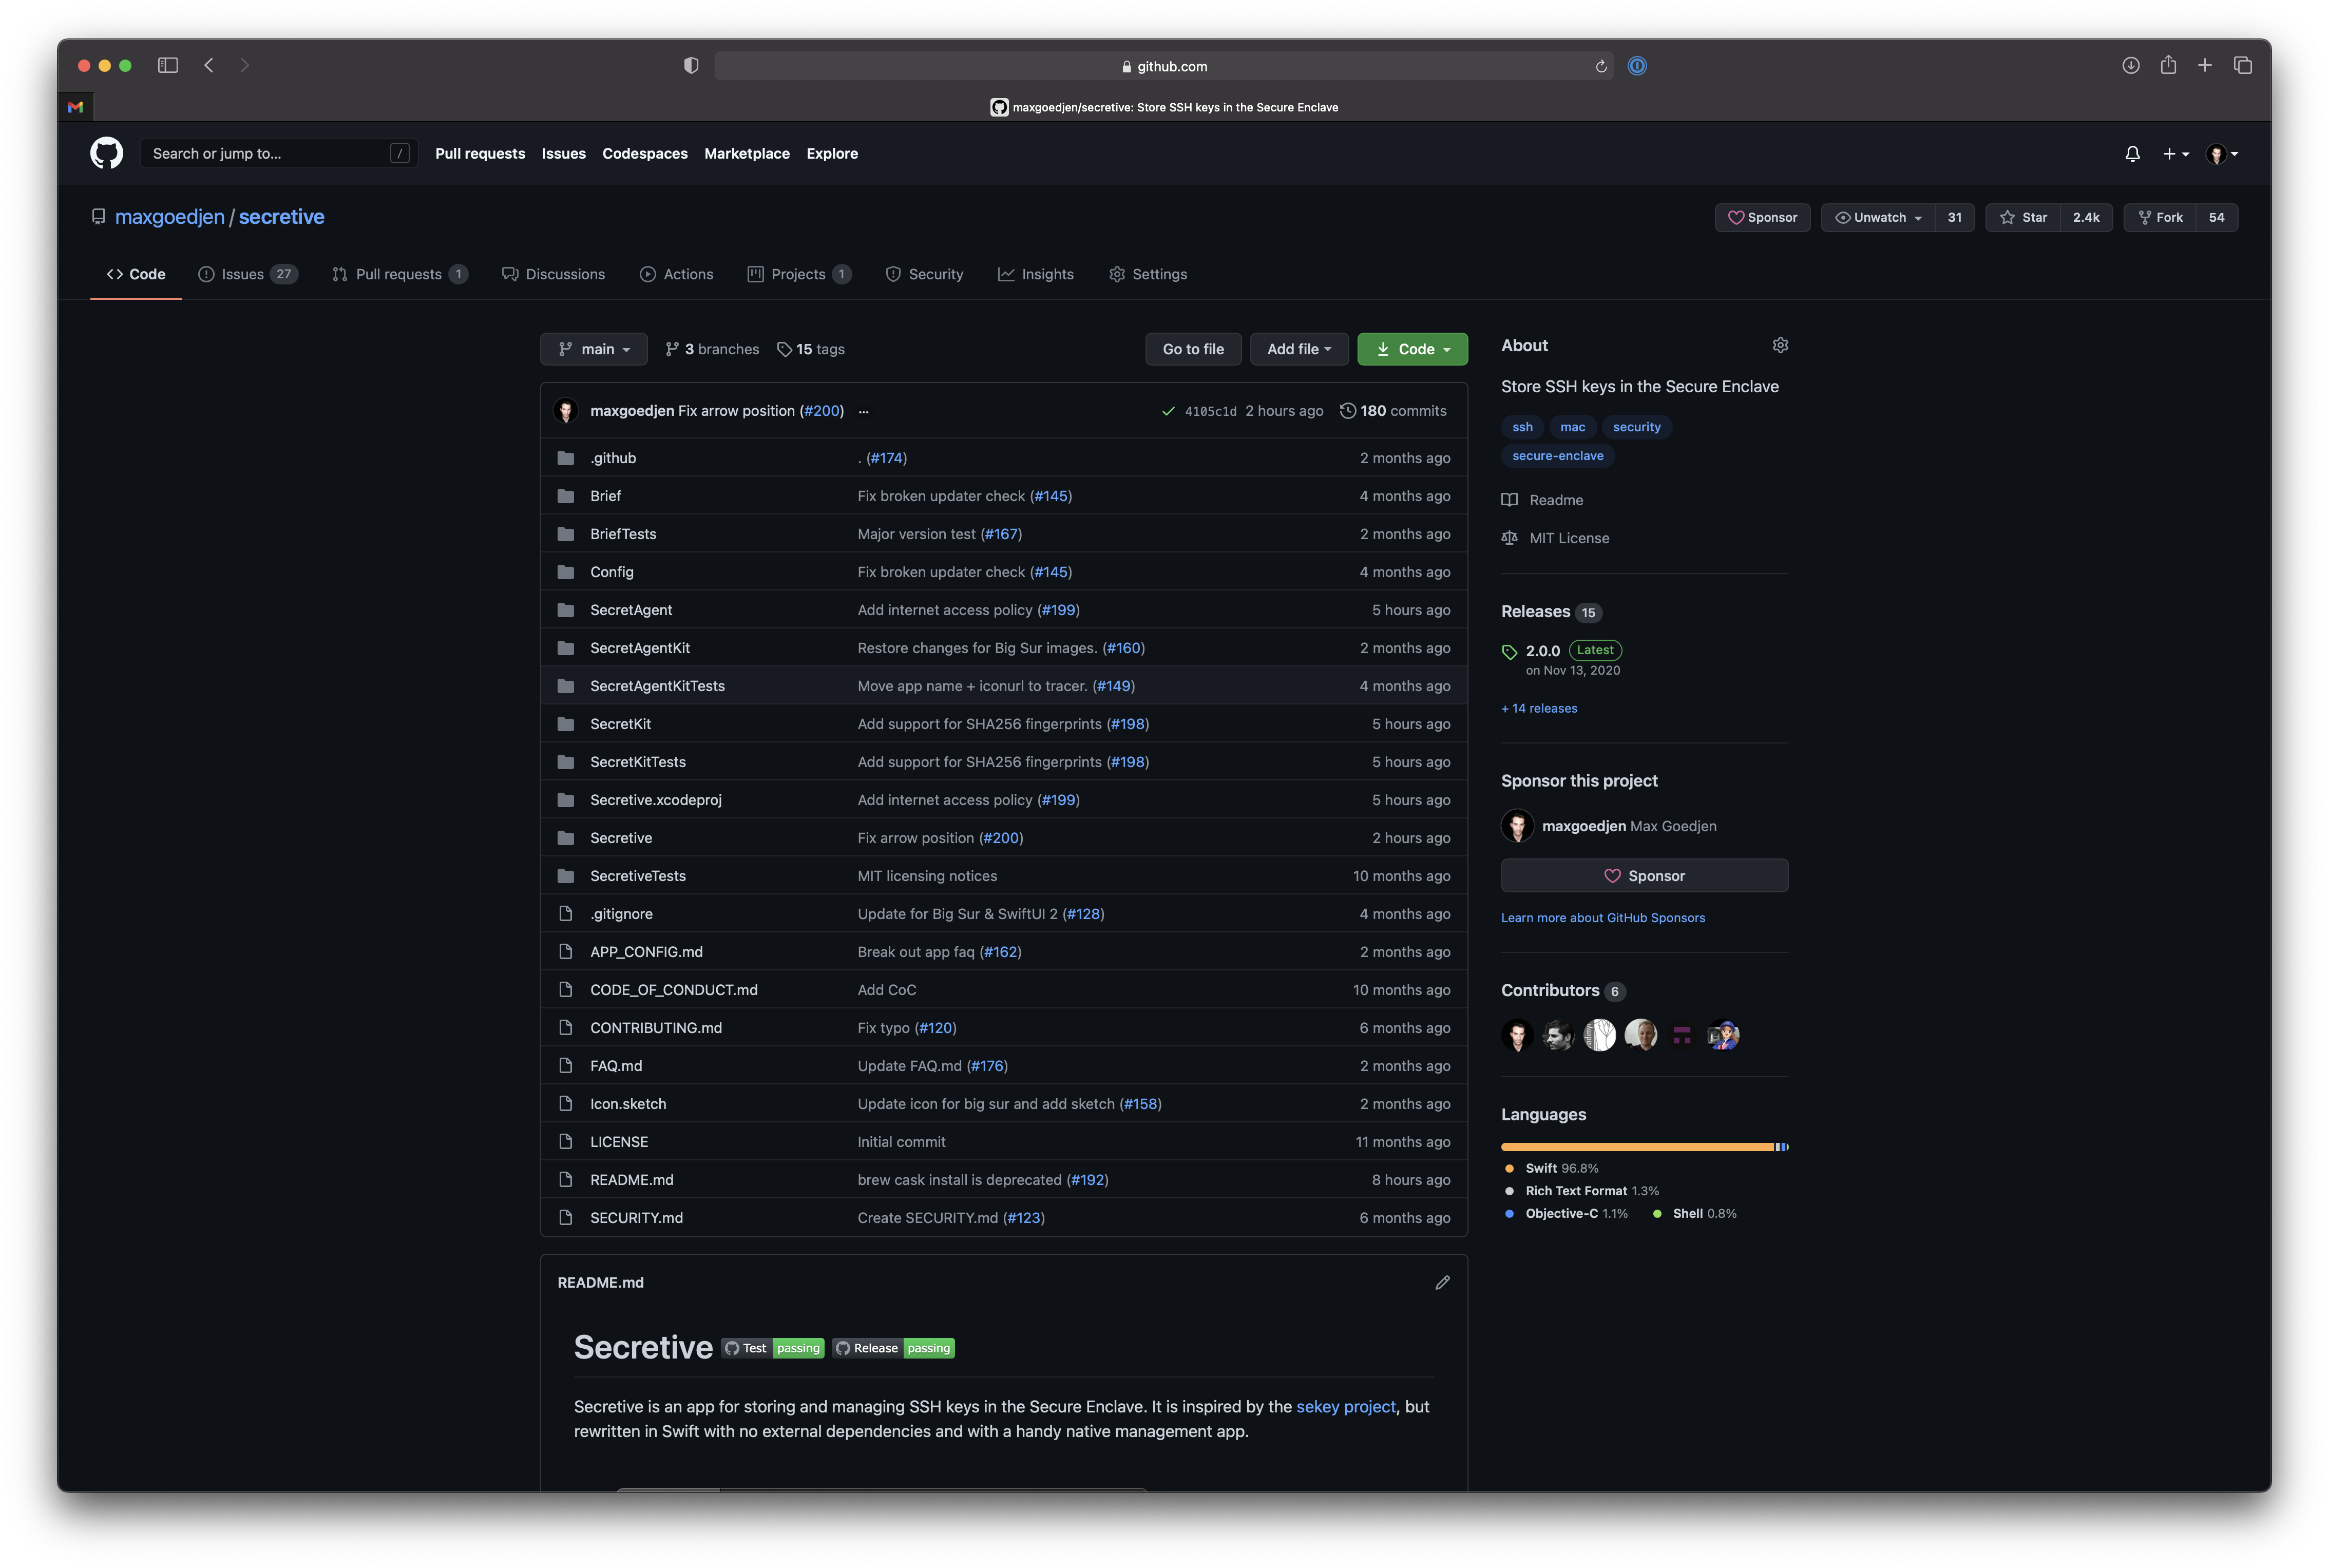Open the repository Settings tab
This screenshot has height=1568, width=2329.
tap(1147, 274)
